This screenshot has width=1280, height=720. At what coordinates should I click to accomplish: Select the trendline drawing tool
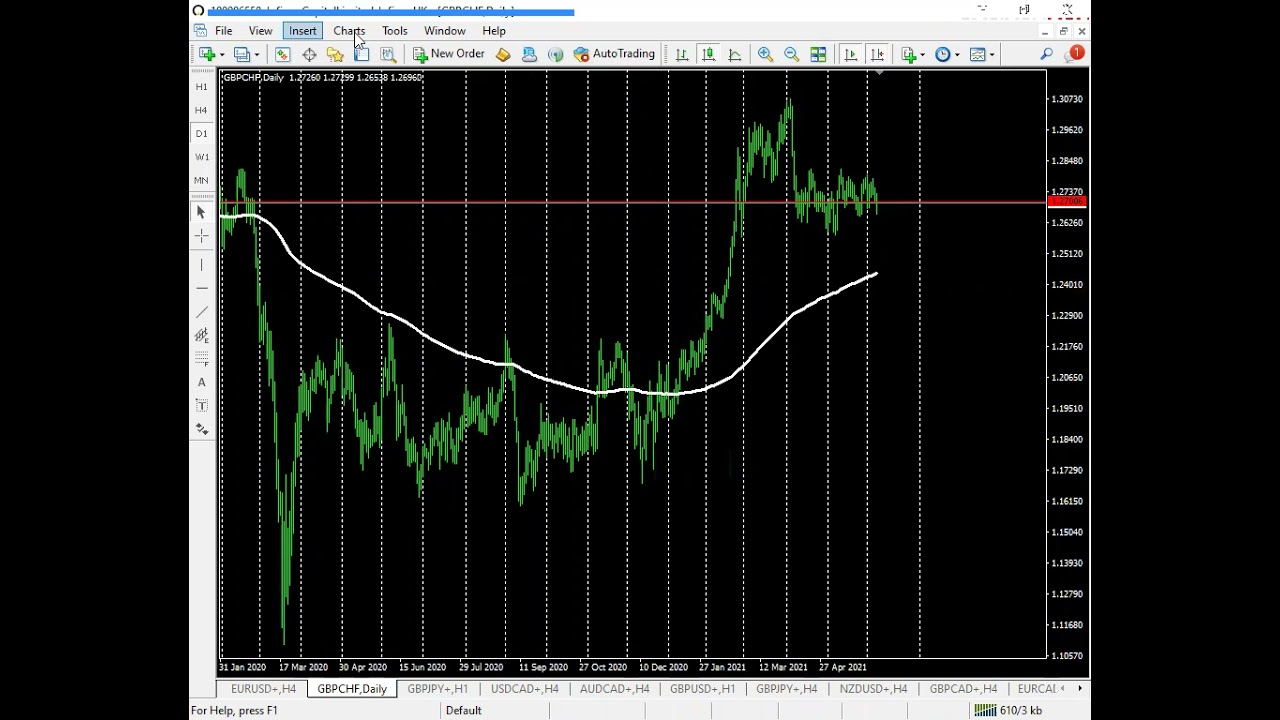tap(201, 312)
